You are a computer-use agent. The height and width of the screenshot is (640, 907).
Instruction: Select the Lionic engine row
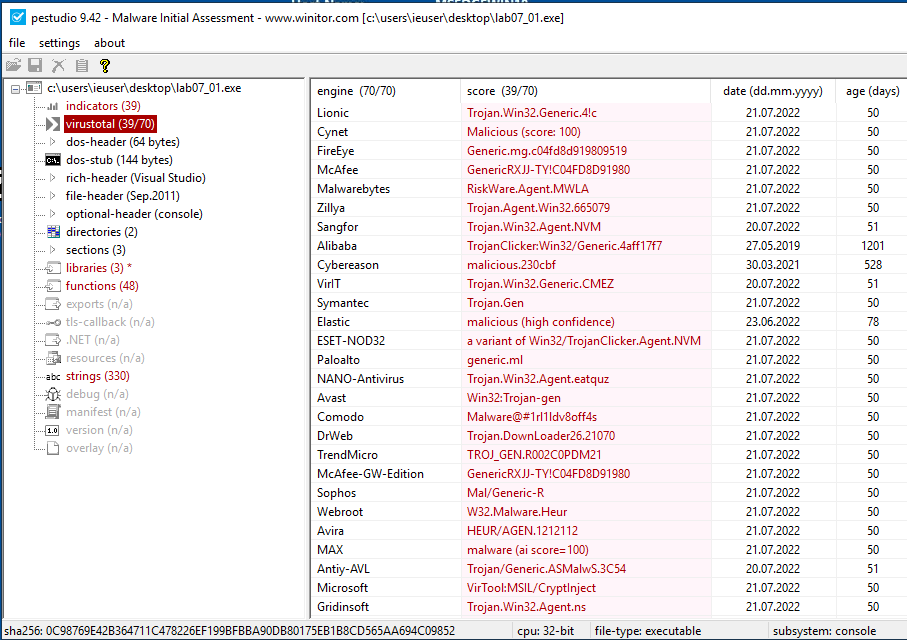609,113
